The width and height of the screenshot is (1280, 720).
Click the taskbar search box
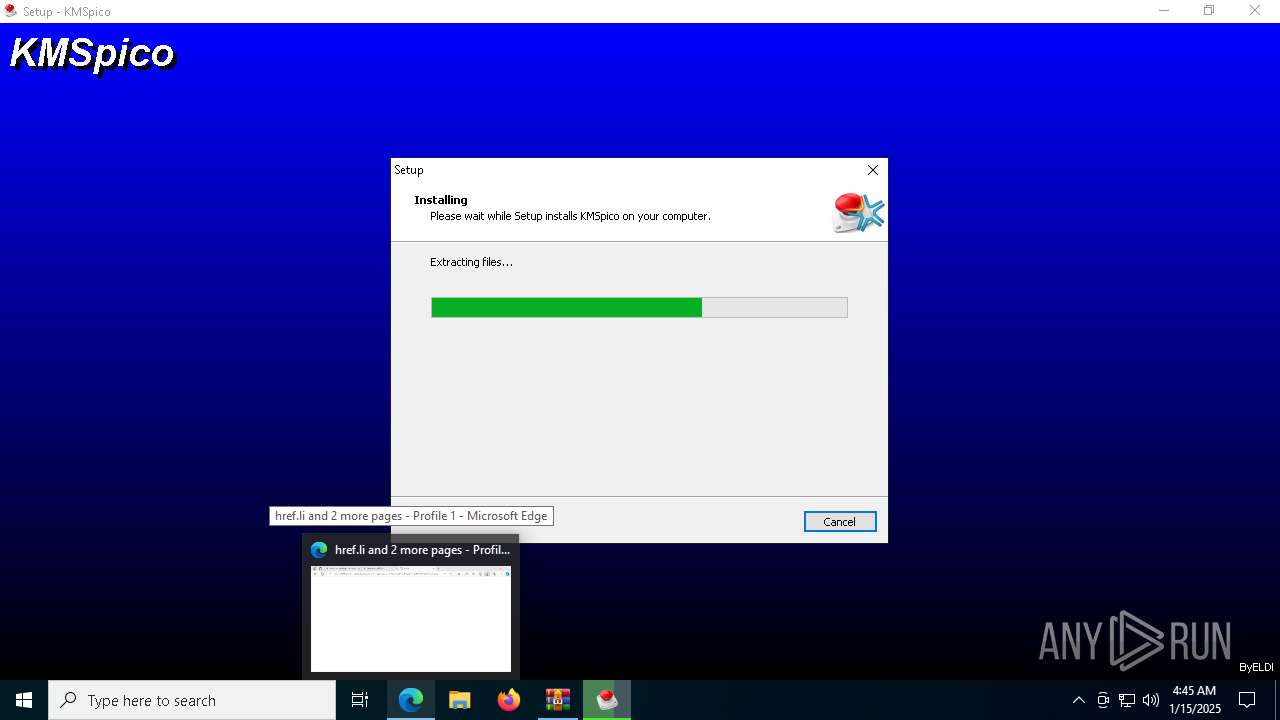(192, 700)
